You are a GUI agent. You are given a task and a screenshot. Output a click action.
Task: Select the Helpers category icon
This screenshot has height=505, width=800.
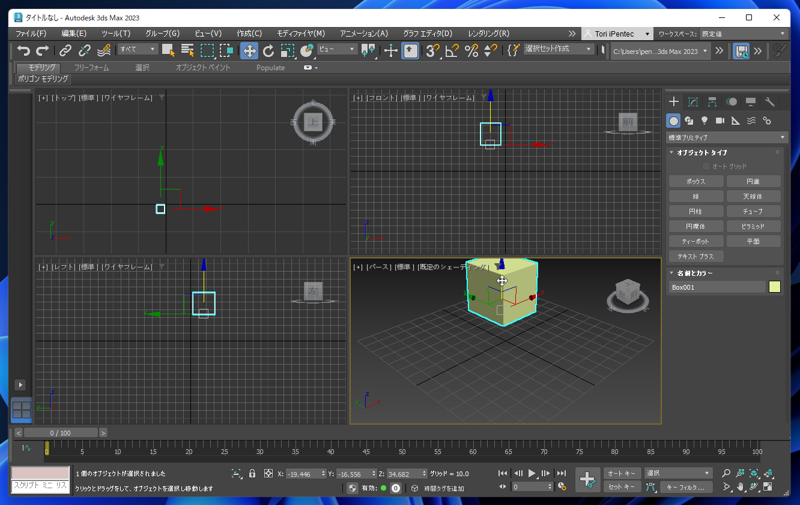pos(736,121)
